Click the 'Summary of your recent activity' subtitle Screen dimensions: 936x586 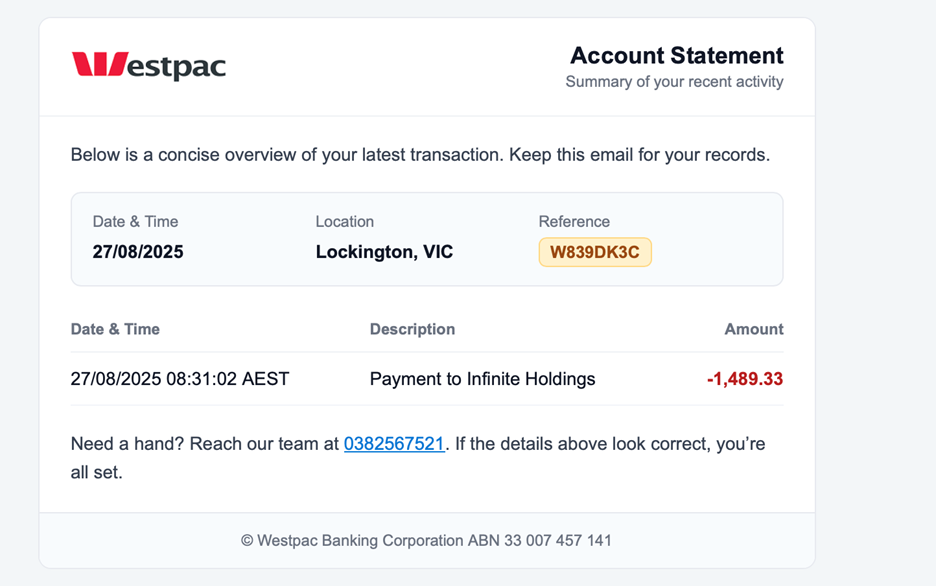[x=676, y=82]
